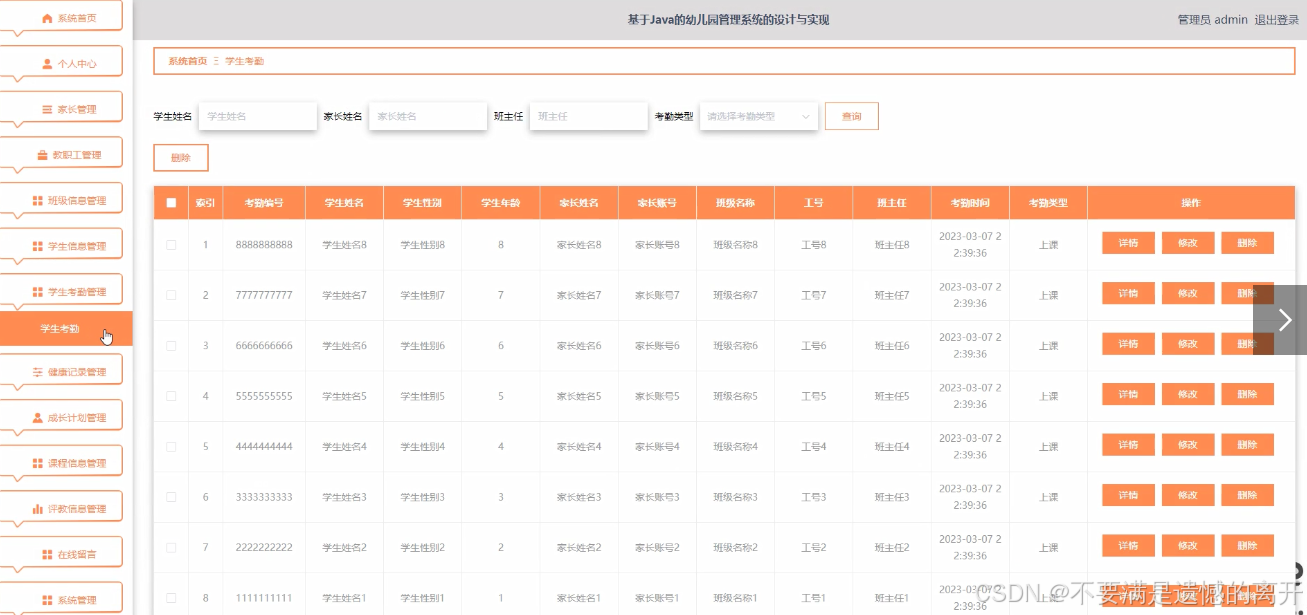Screen dimensions: 1307x615
Task: Focus the 家长姓名 search field
Action: (428, 116)
